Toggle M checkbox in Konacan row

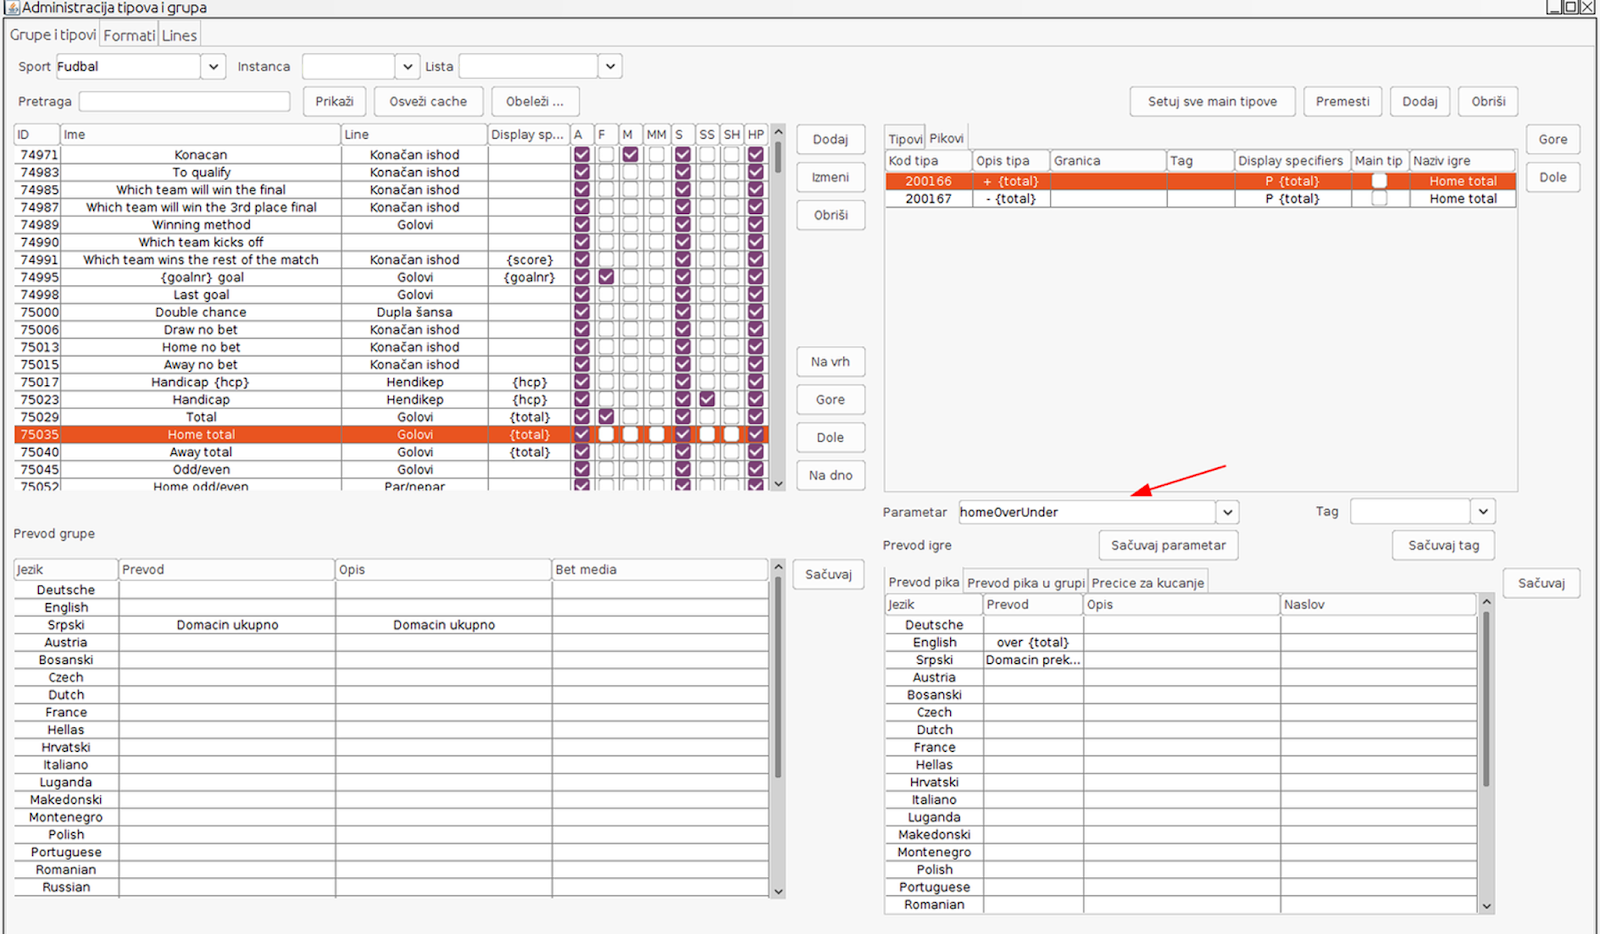point(630,155)
